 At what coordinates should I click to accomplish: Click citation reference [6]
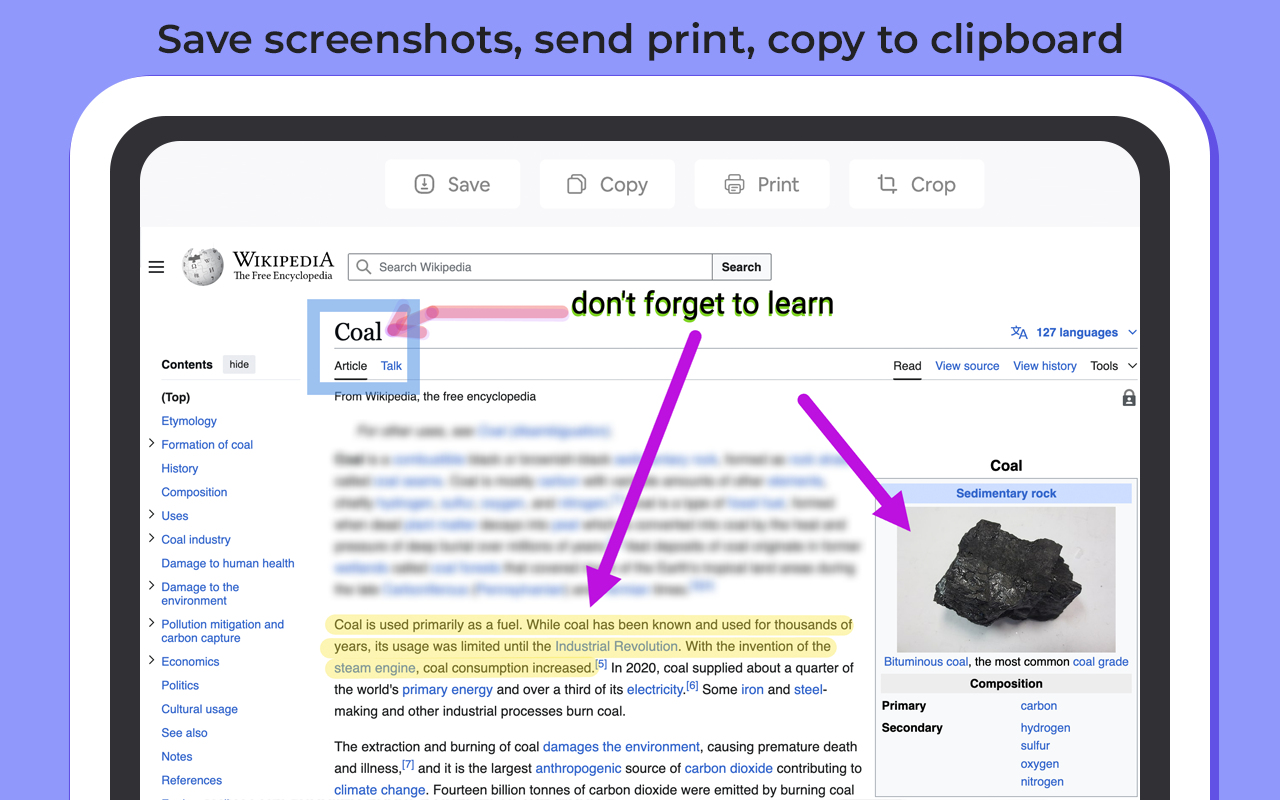click(x=692, y=685)
